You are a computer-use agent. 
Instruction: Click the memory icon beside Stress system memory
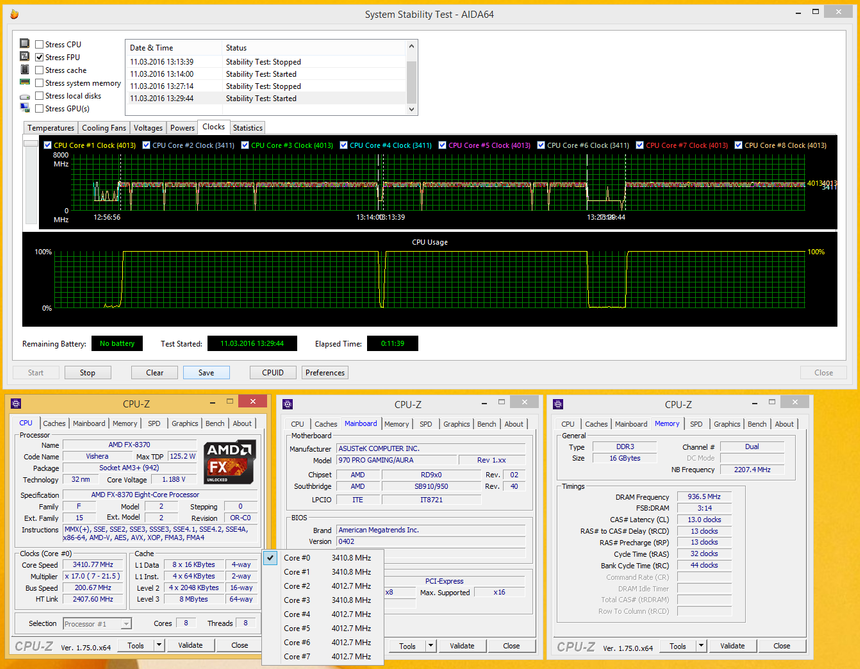tap(24, 82)
